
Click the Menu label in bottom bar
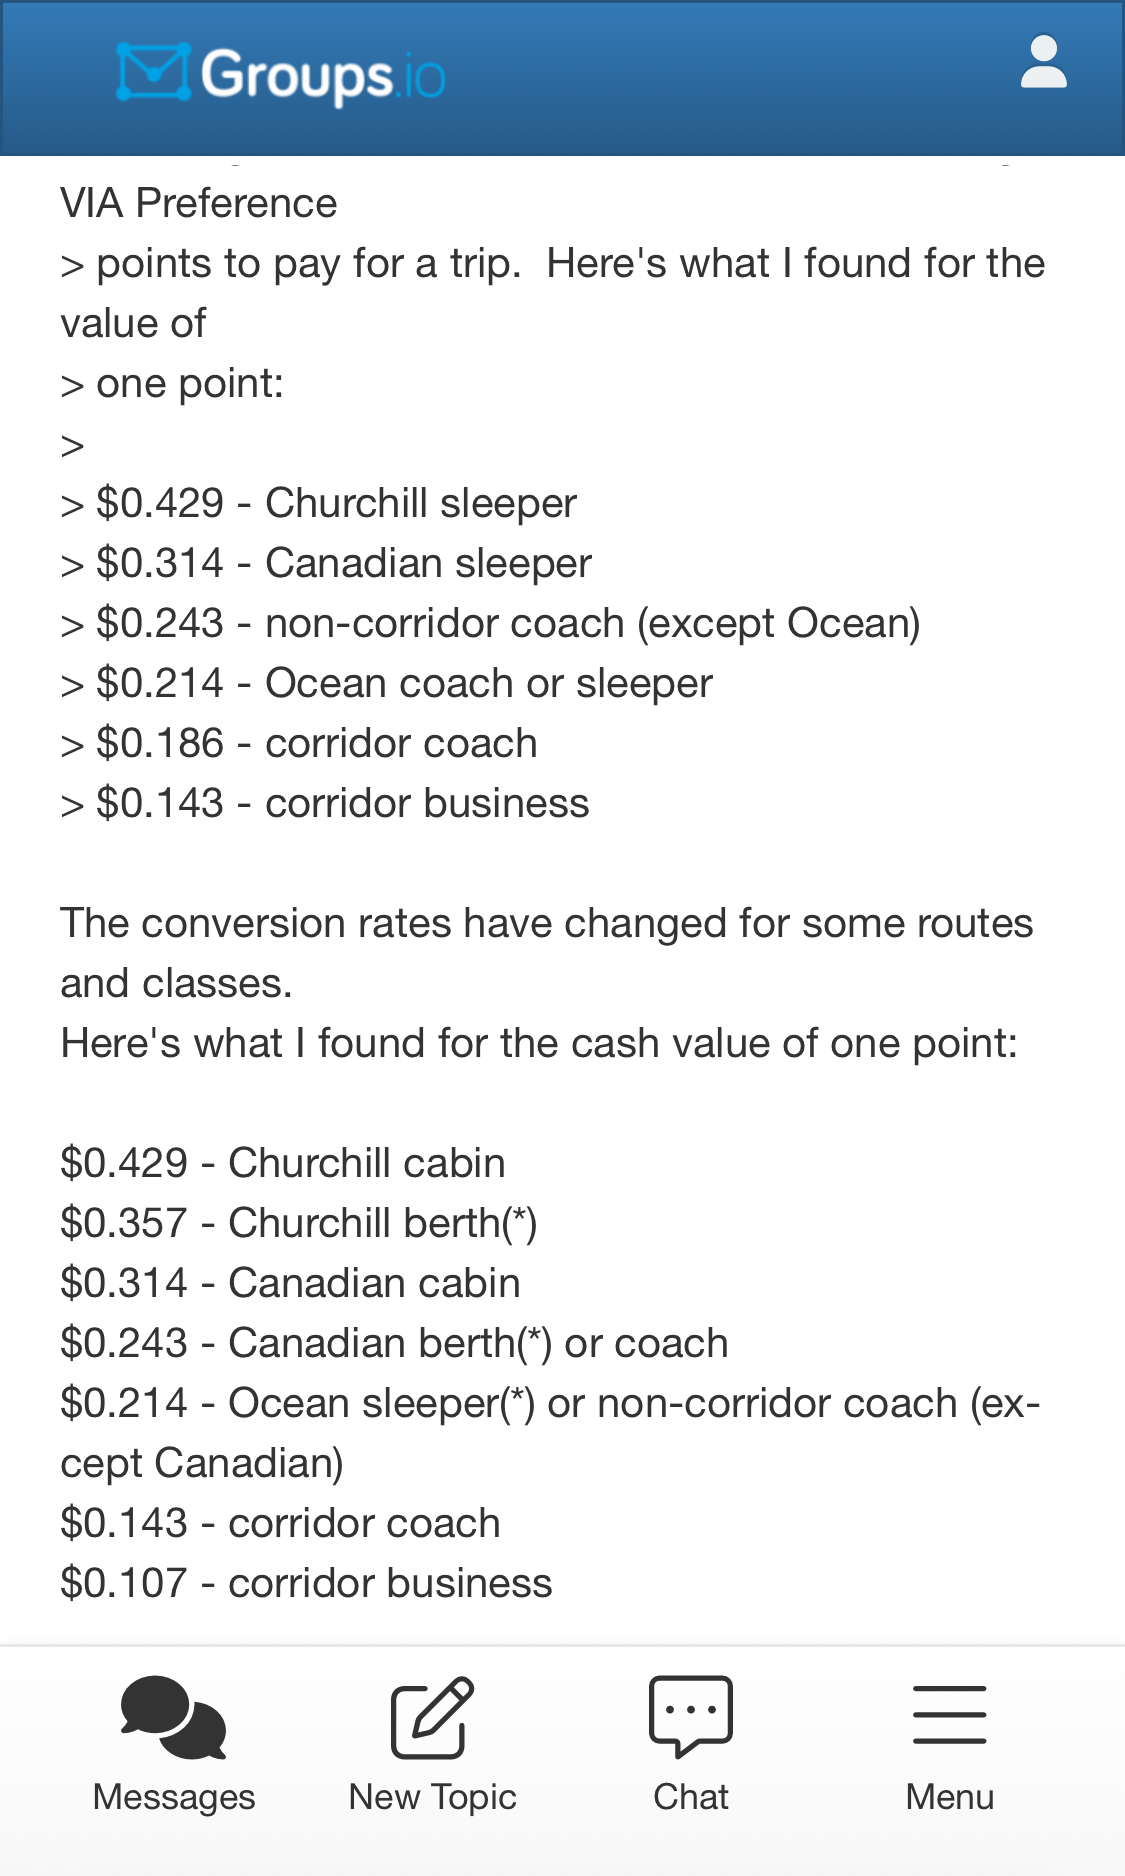[949, 1797]
